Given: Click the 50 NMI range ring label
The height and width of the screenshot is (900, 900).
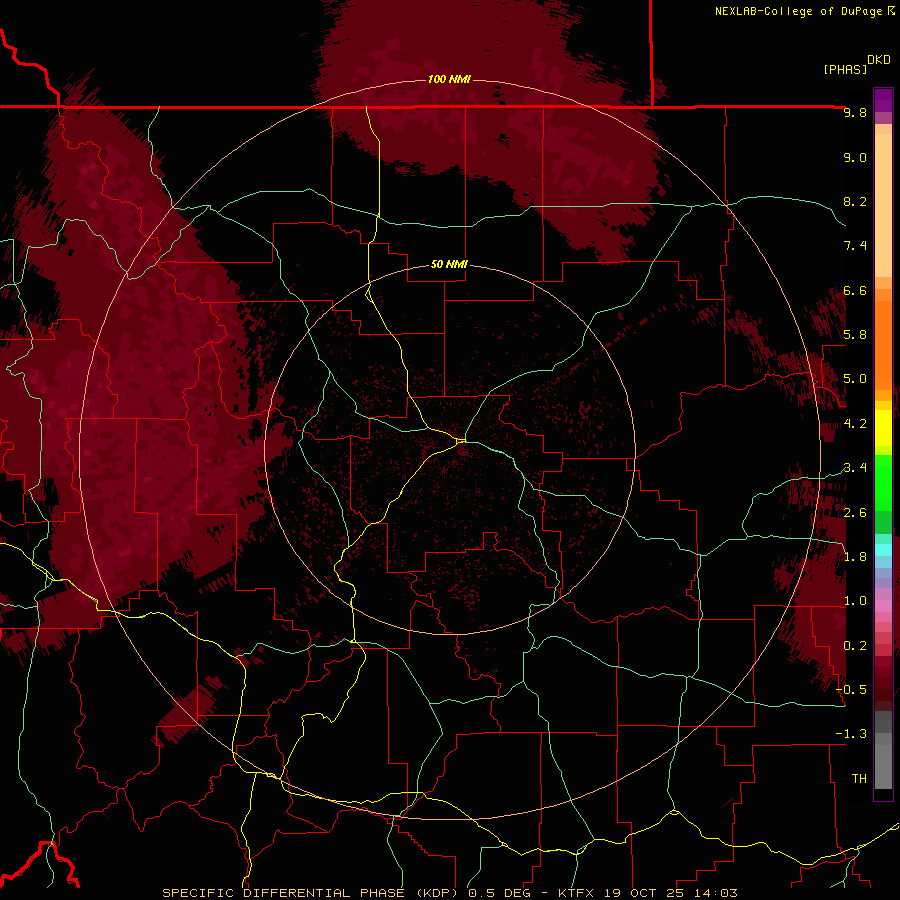Looking at the screenshot, I should 449,264.
